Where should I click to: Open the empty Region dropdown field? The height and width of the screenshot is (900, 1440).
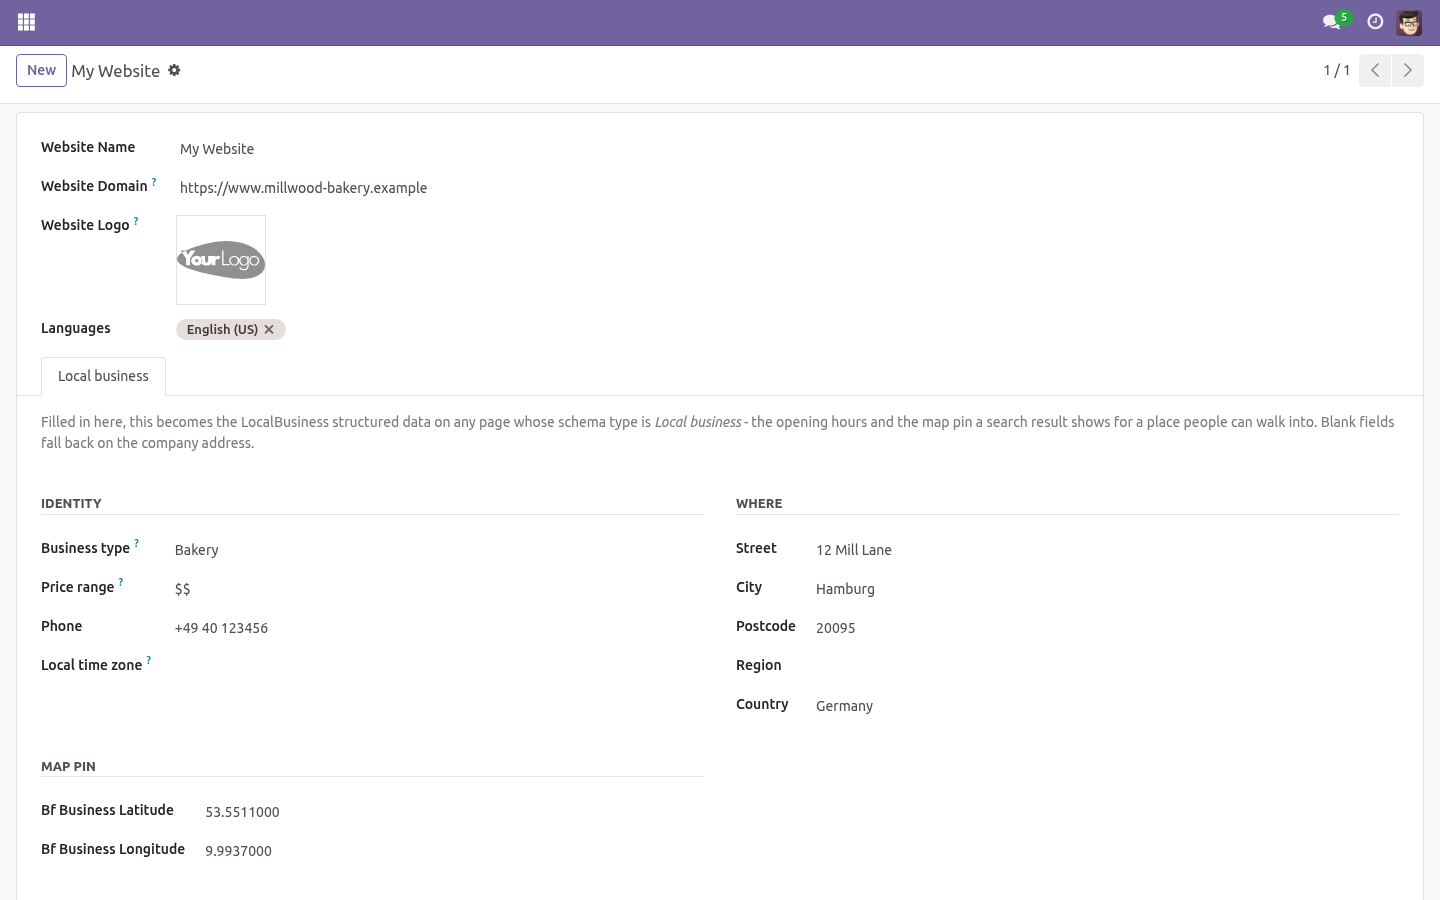[x=1105, y=667]
